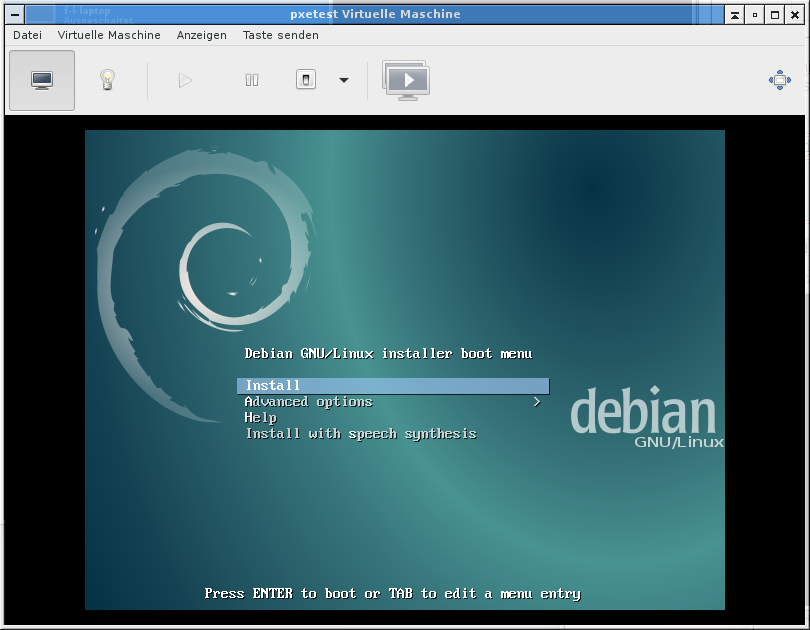Image resolution: width=810 pixels, height=630 pixels.
Task: Manage VM snapshots icon
Action: [x=406, y=80]
